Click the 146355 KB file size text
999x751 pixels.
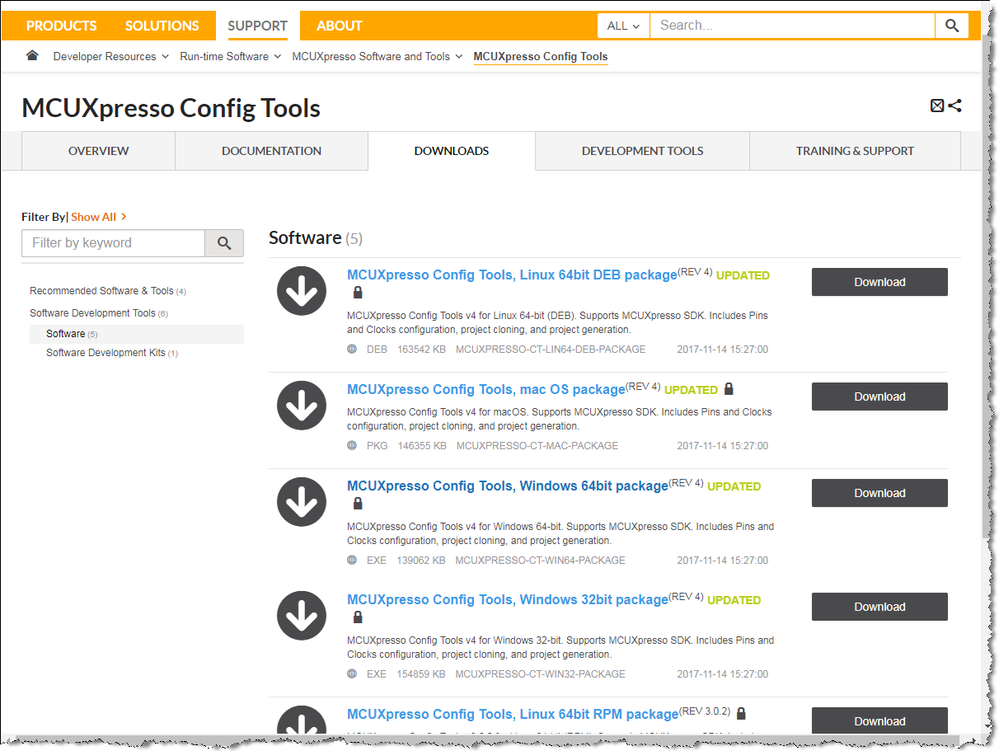(x=422, y=445)
